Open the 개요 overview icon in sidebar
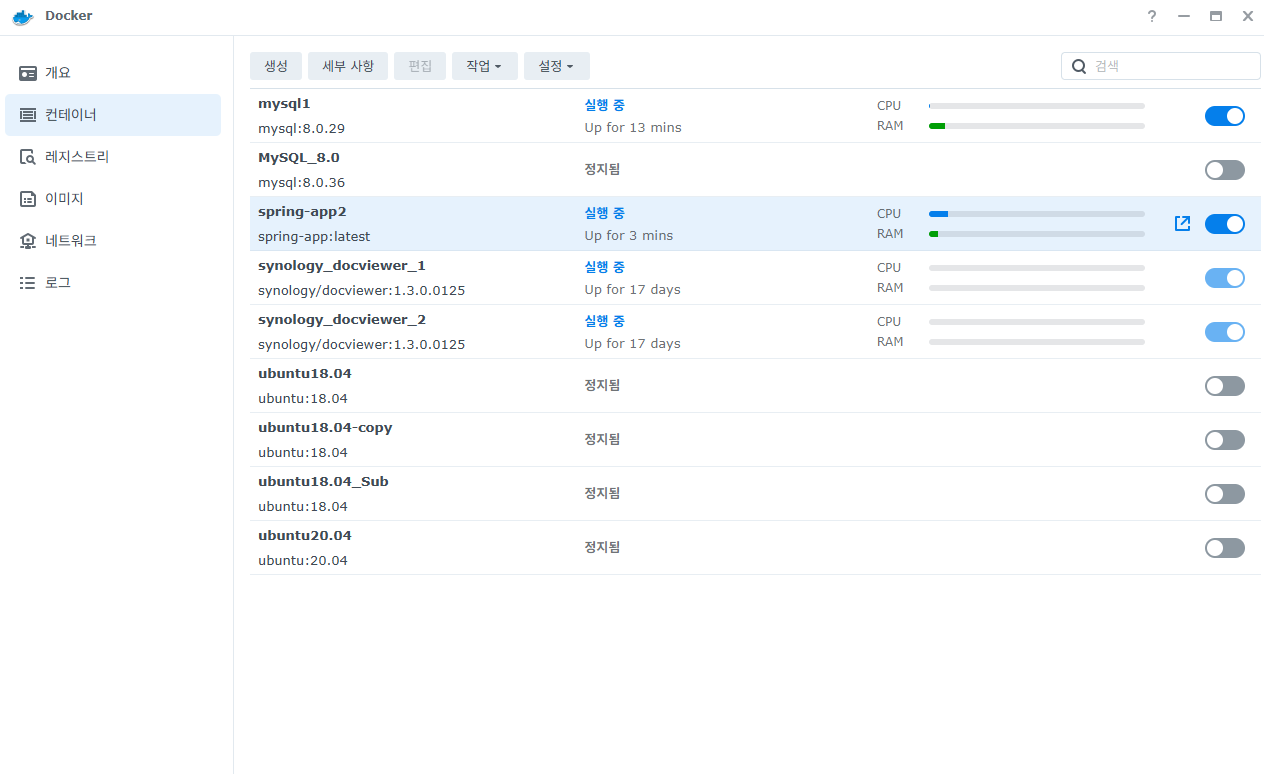The image size is (1264, 774). (x=28, y=73)
